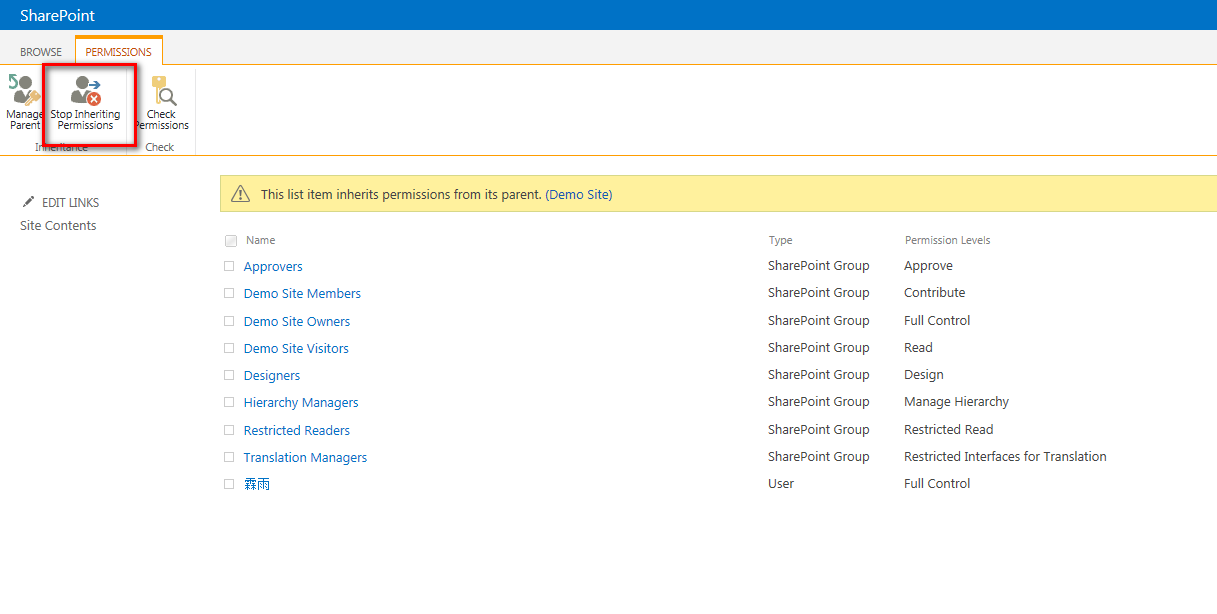Click Full Control in Demo Site Owners row
1217x614 pixels.
pyautogui.click(x=937, y=320)
